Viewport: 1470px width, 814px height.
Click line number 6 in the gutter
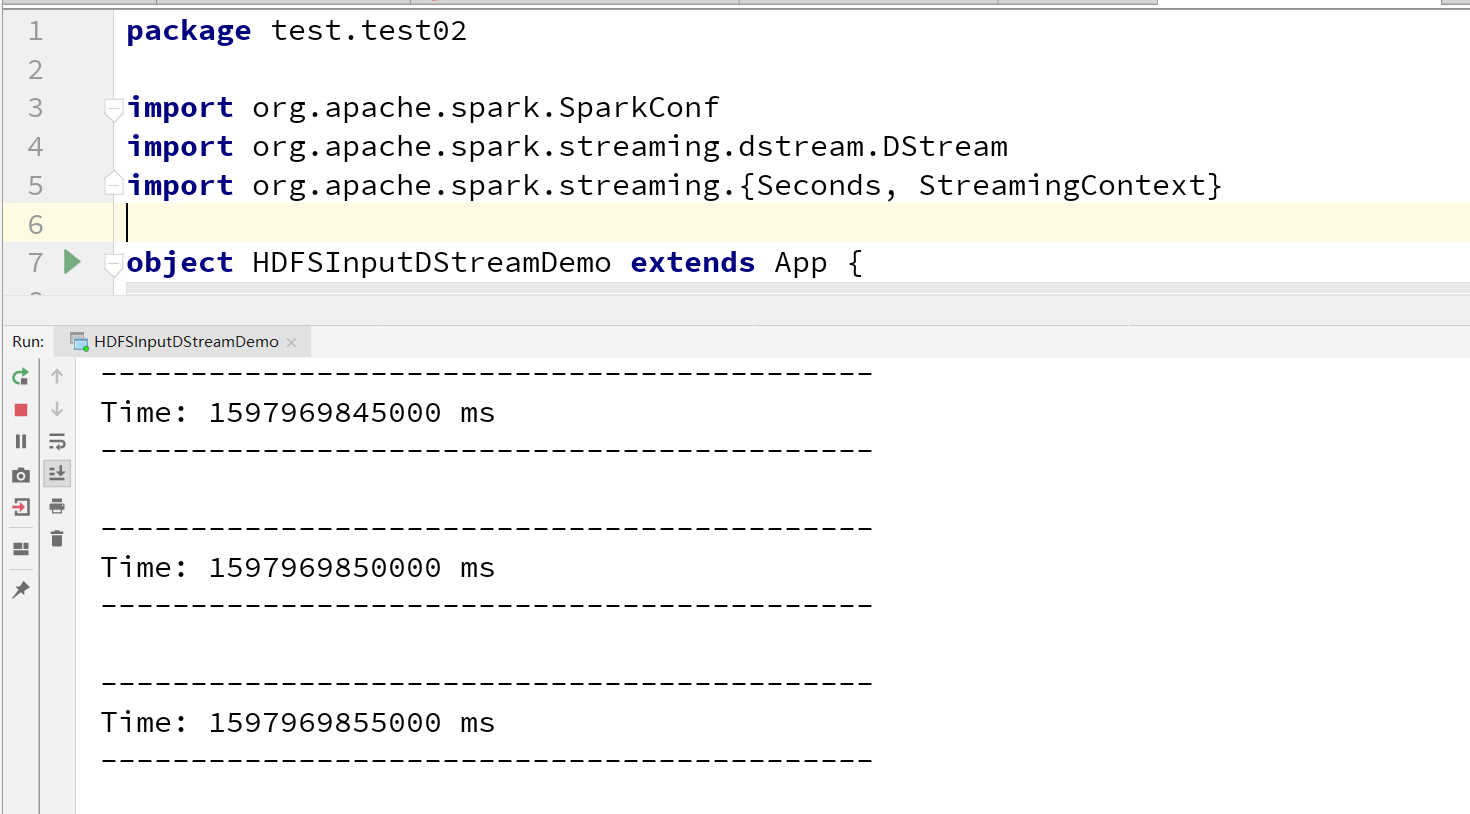35,224
